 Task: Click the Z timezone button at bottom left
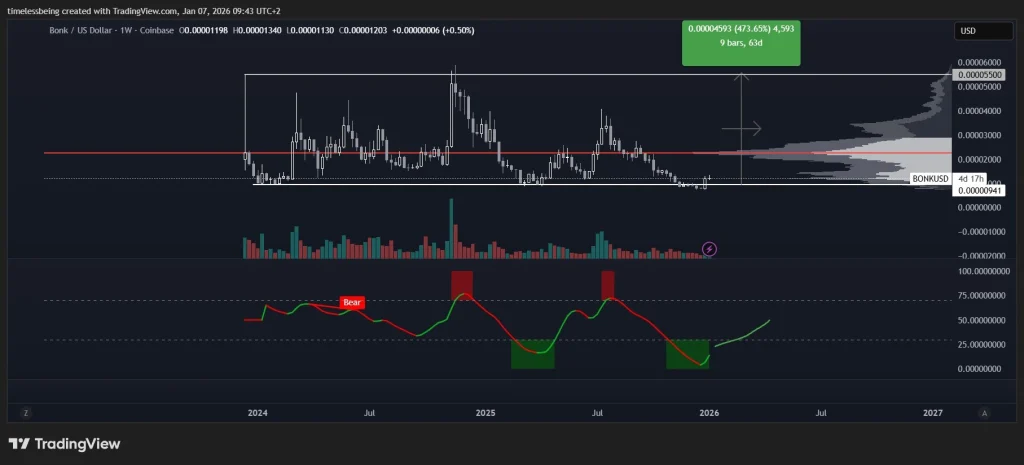(27, 412)
